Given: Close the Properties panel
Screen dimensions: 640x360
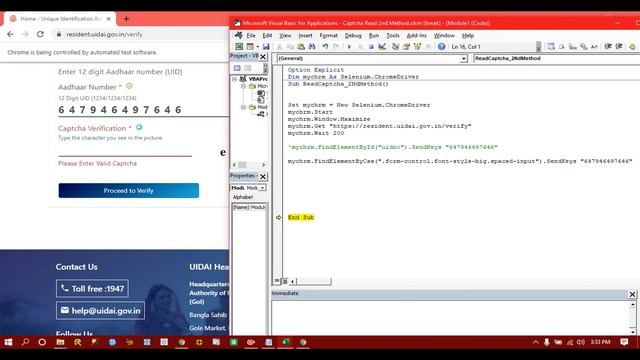Looking at the screenshot, I should (263, 176).
